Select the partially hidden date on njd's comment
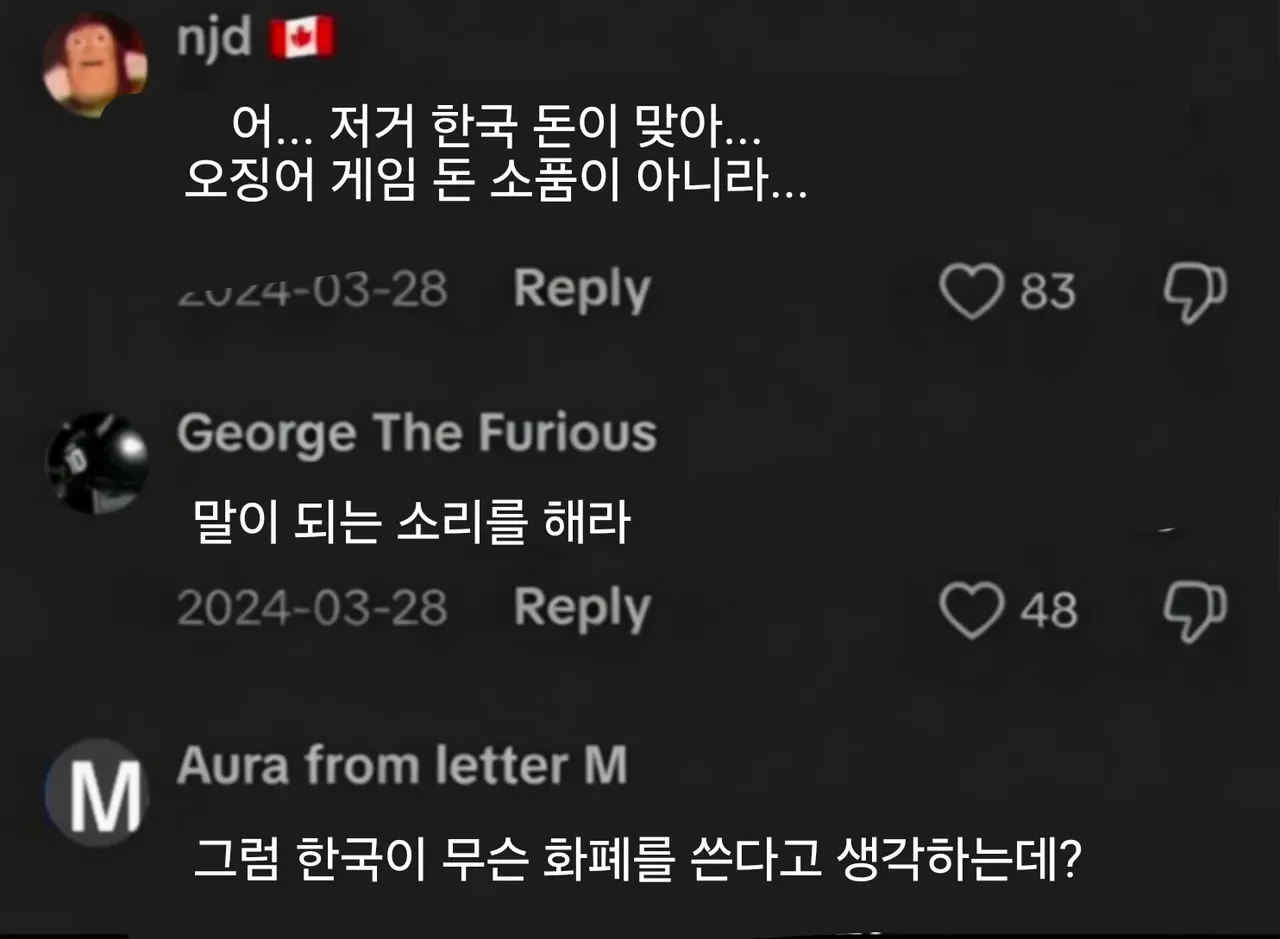This screenshot has height=939, width=1280. tap(312, 291)
